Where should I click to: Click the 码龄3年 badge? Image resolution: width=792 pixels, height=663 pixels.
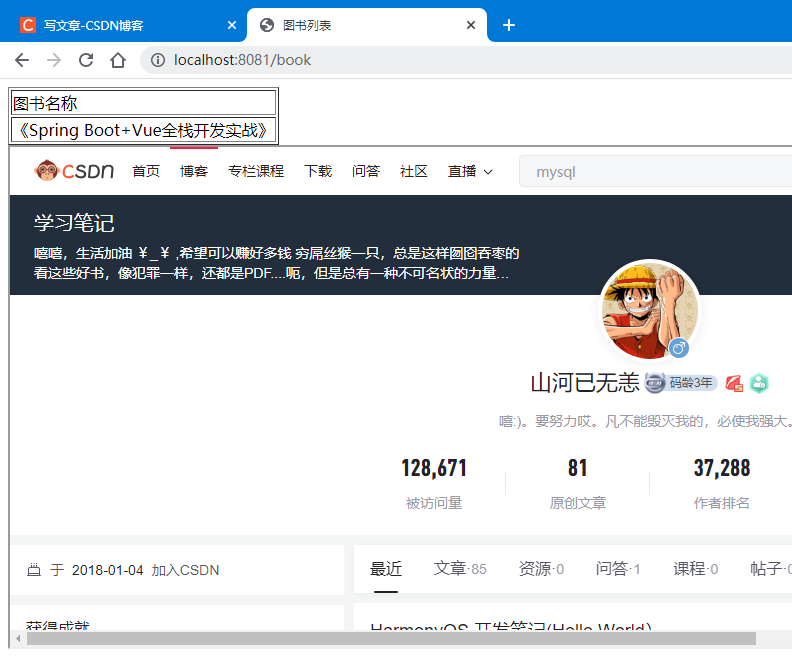pos(681,383)
